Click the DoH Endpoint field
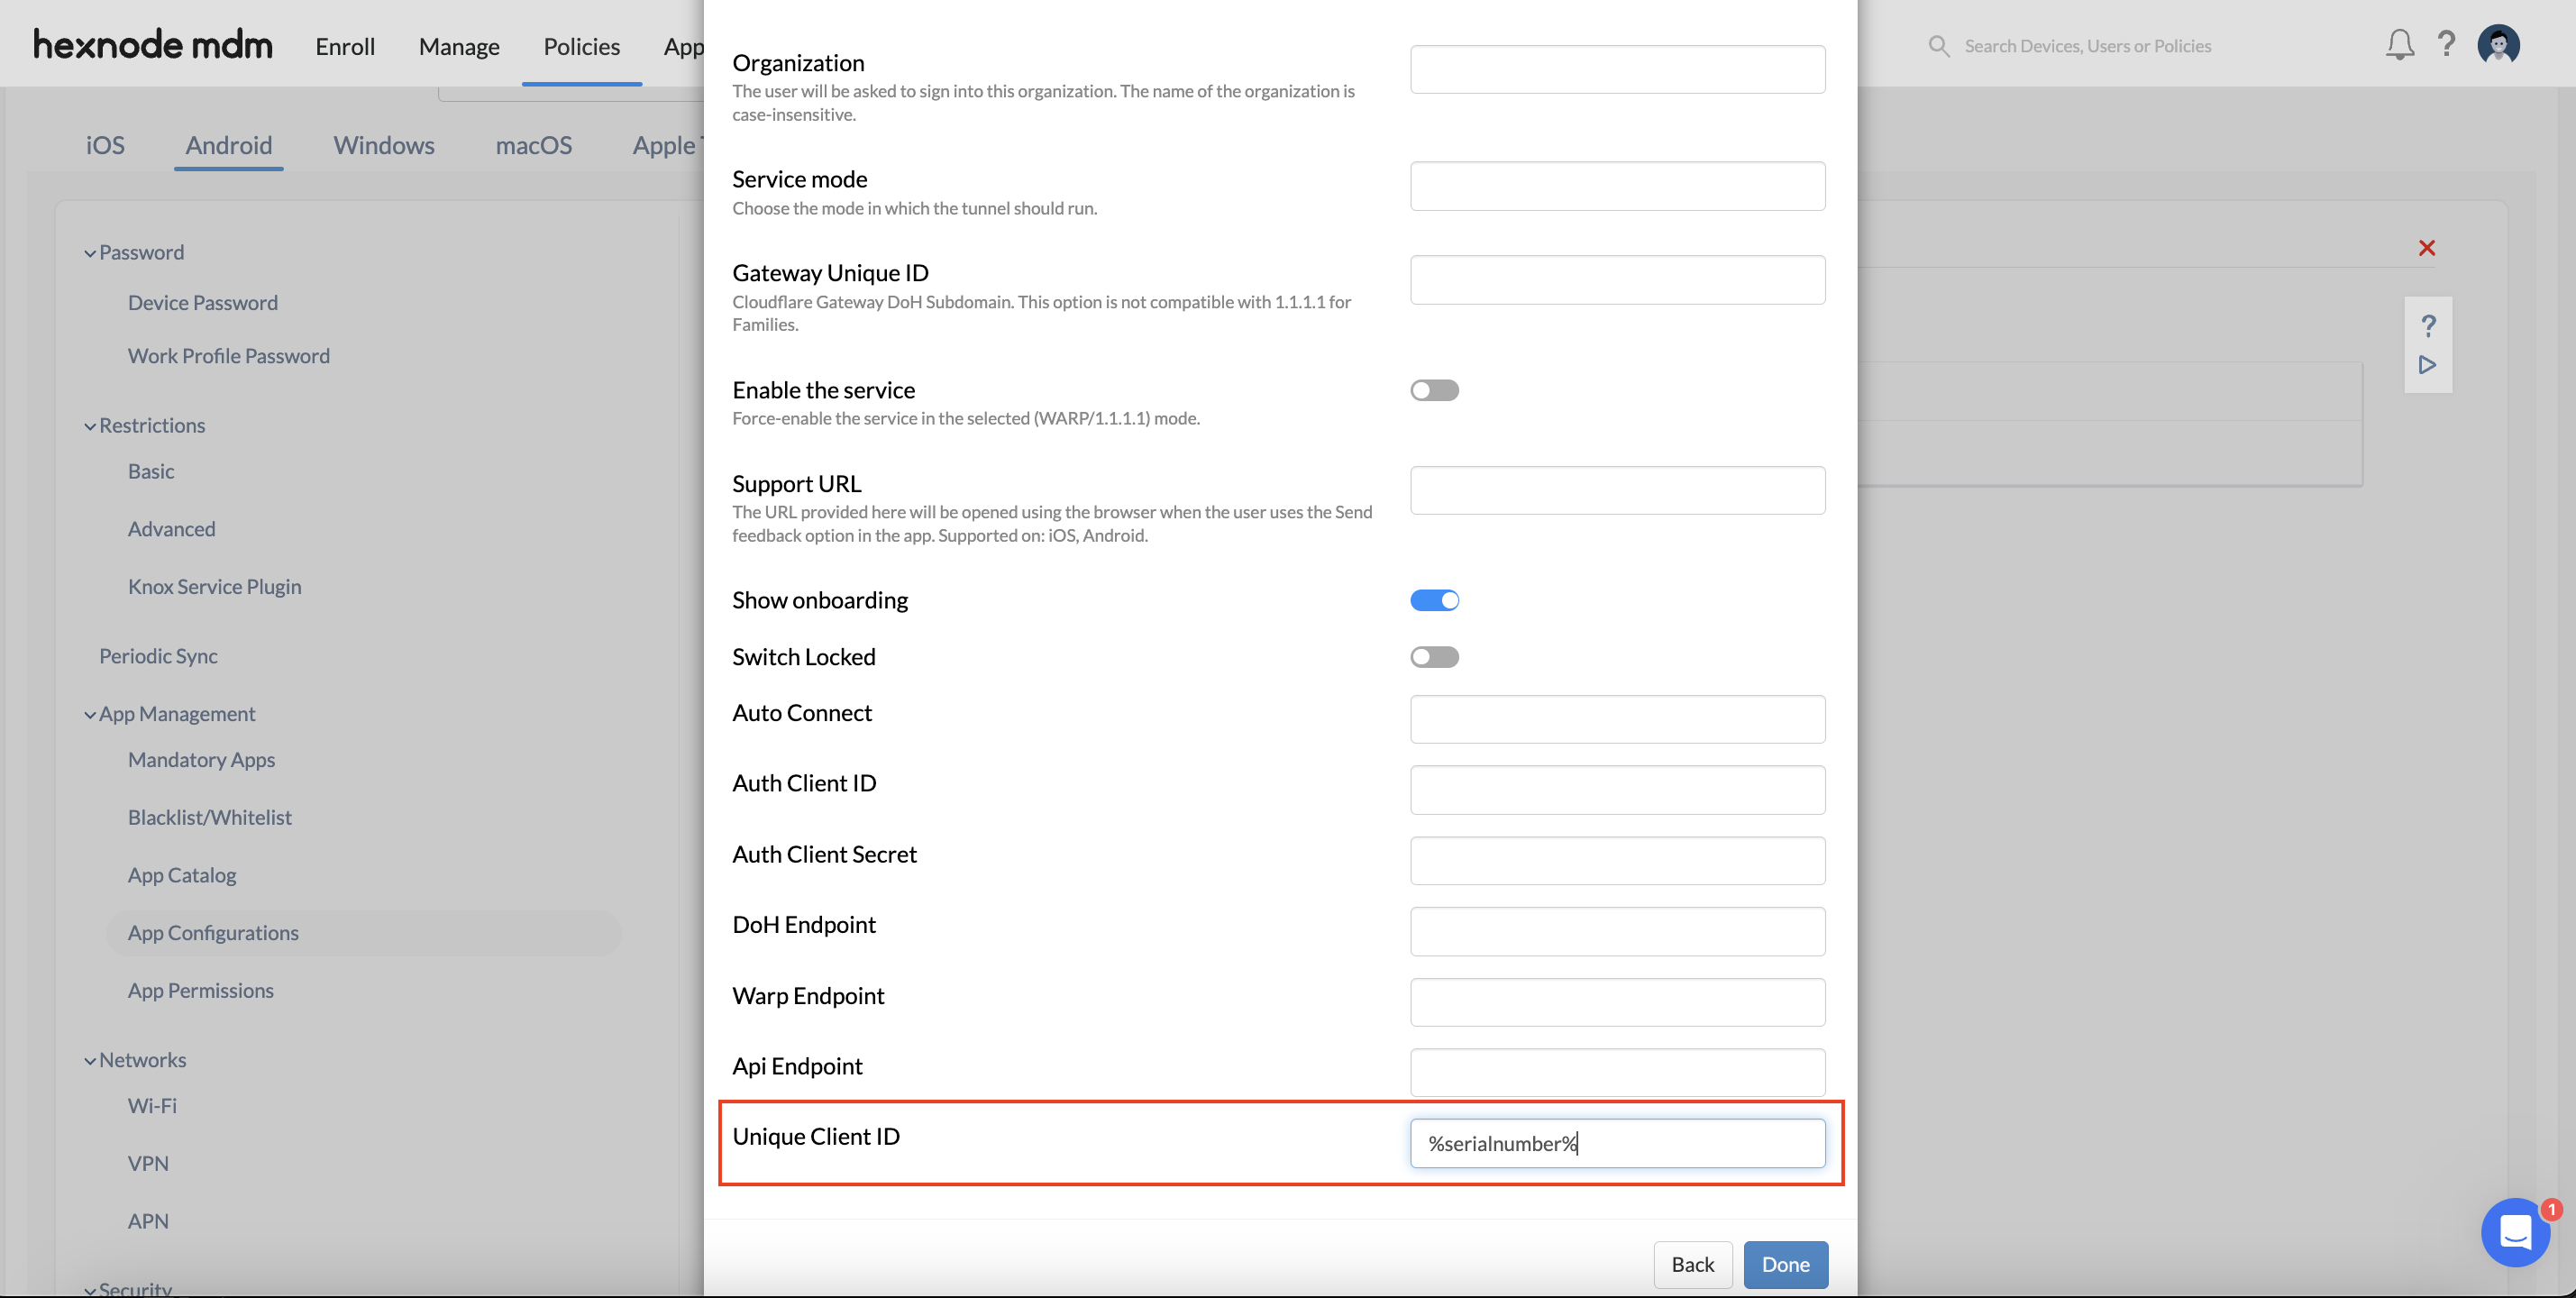Image resolution: width=2576 pixels, height=1298 pixels. pos(1617,931)
